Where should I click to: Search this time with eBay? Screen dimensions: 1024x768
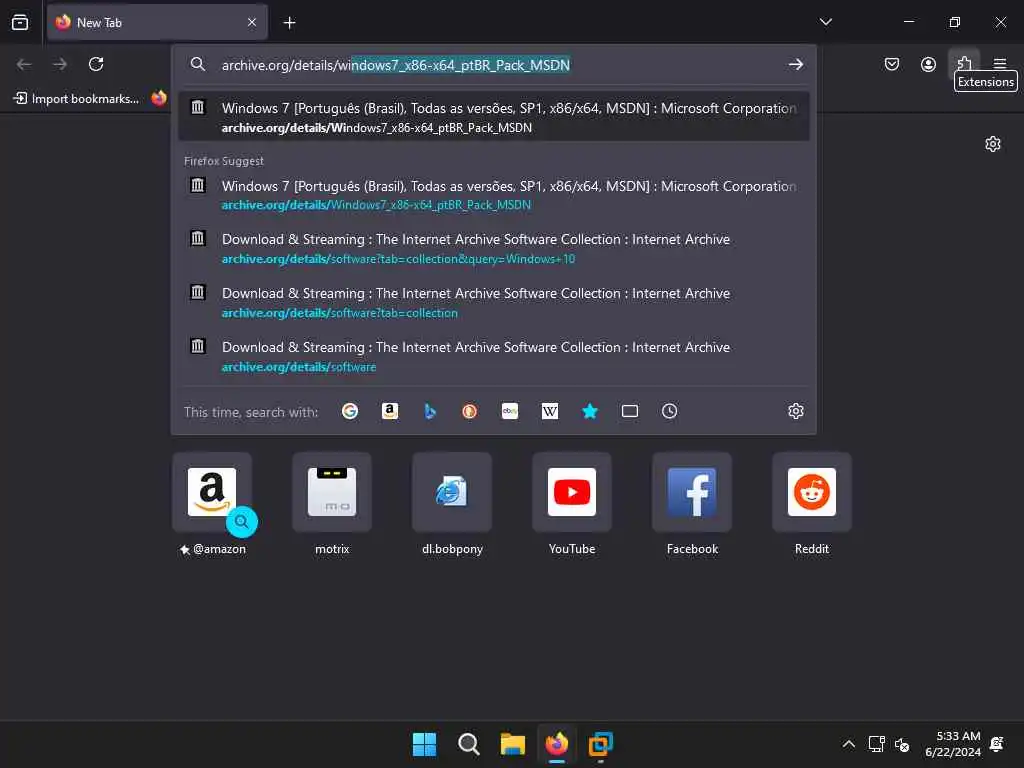point(510,411)
